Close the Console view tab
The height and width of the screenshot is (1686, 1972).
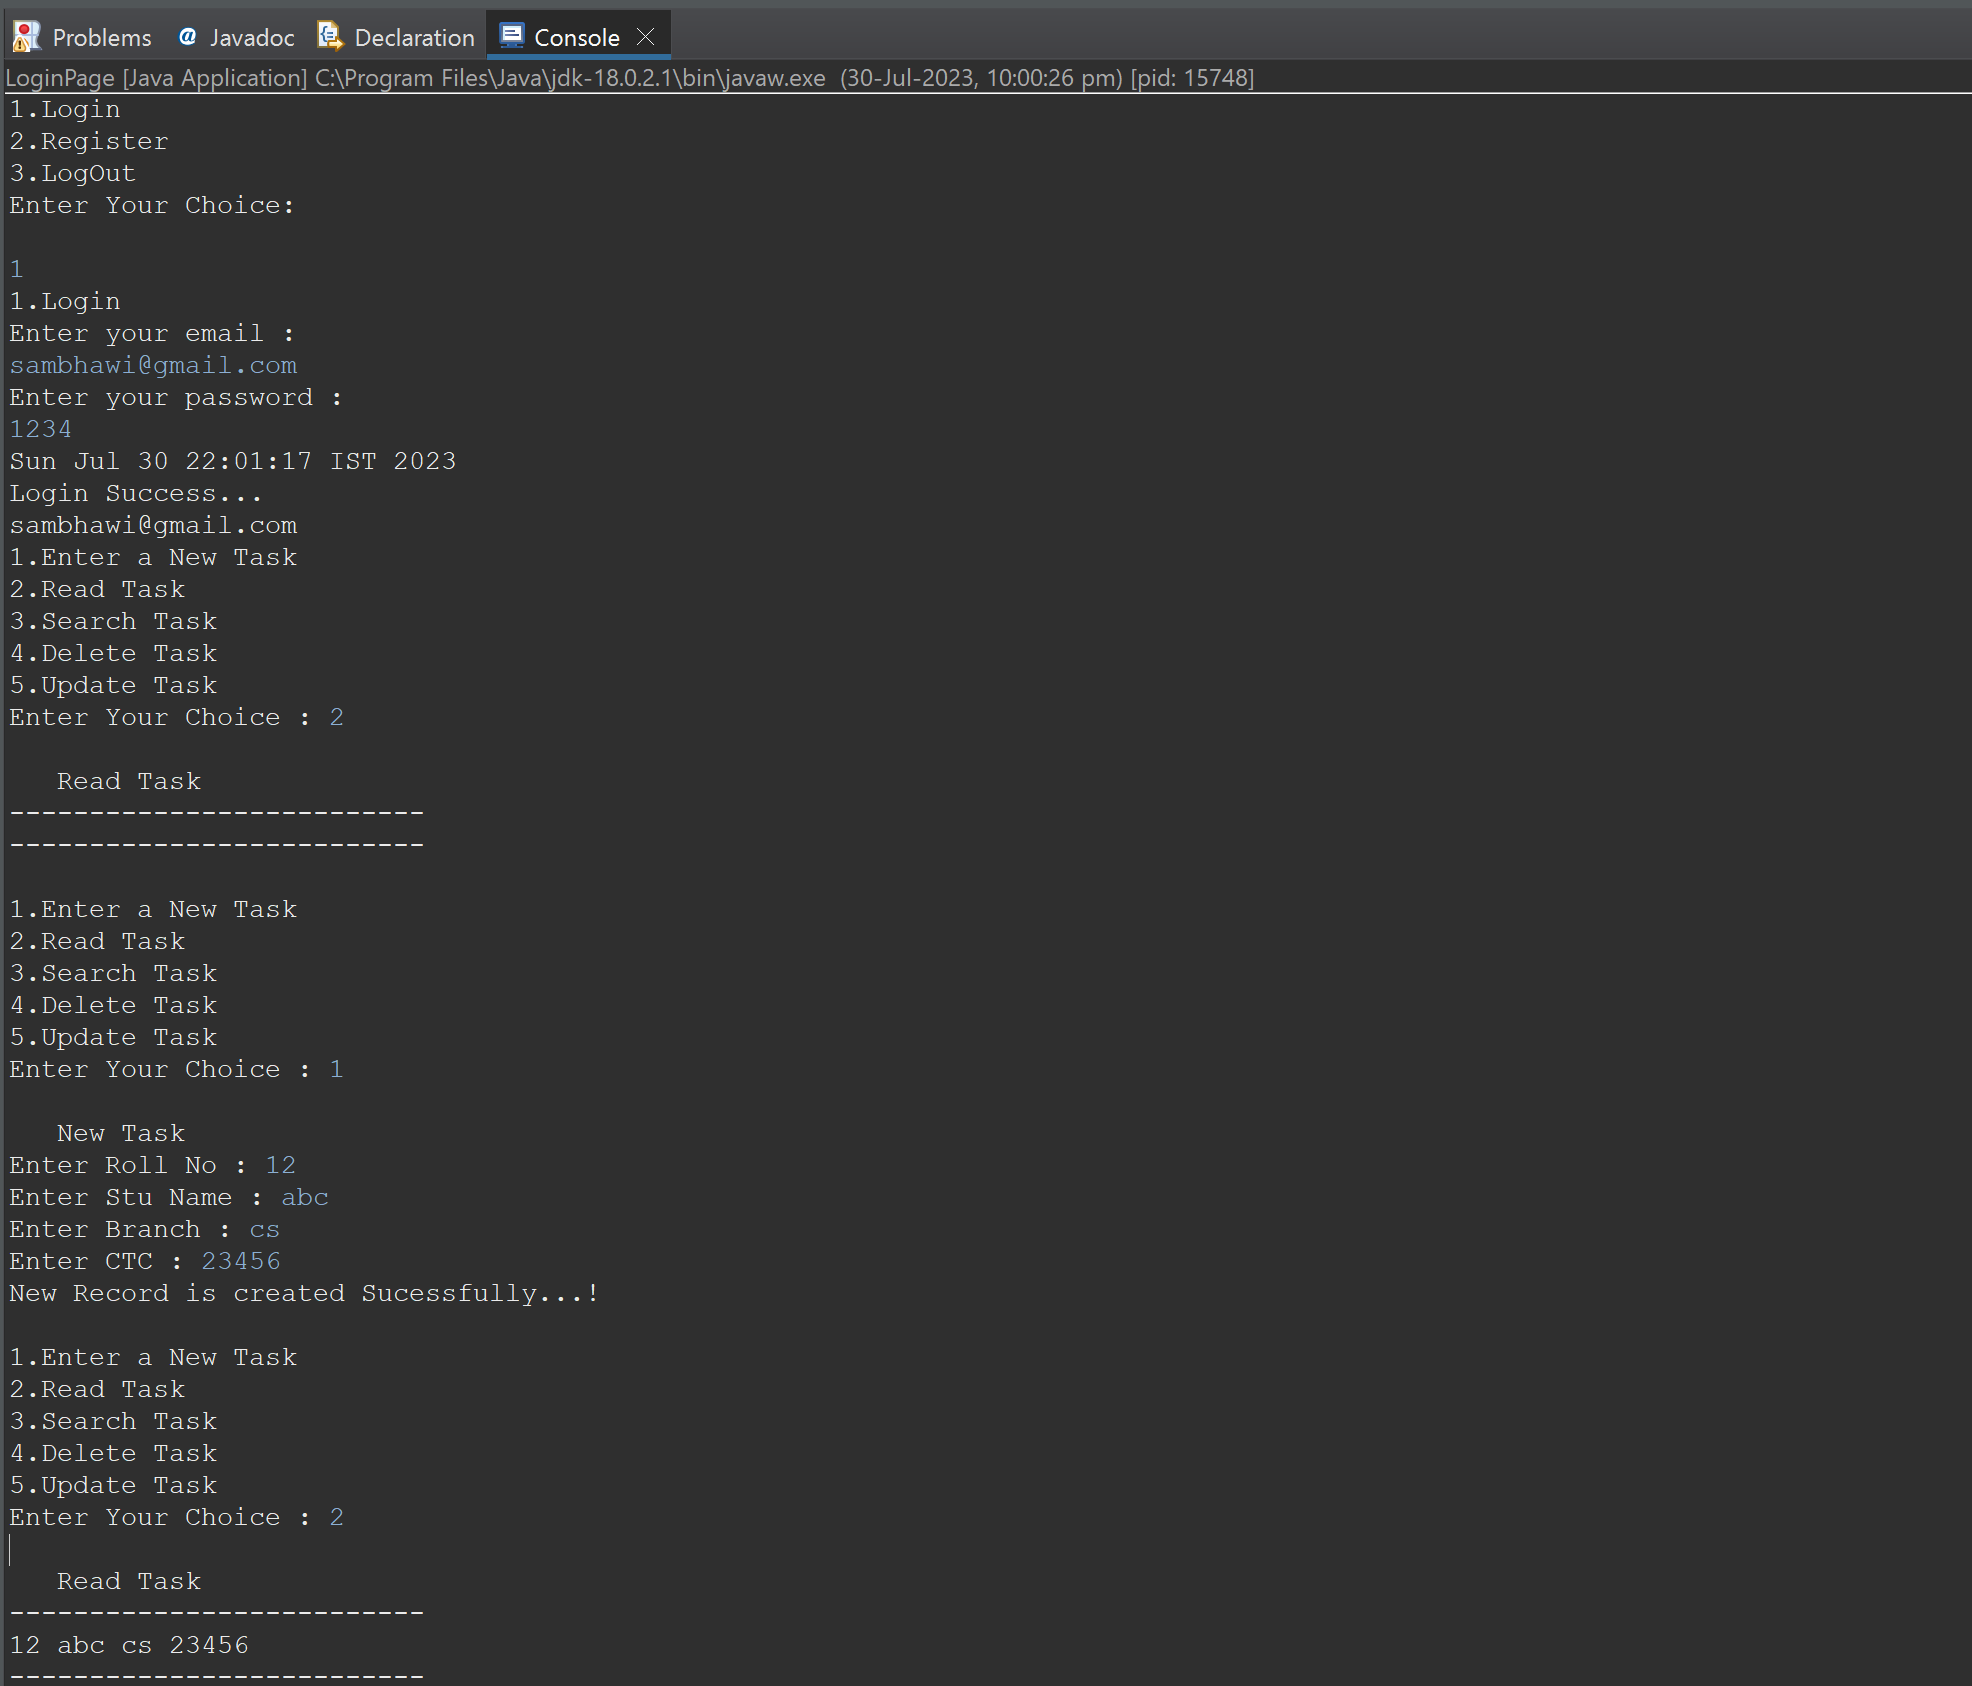point(646,37)
